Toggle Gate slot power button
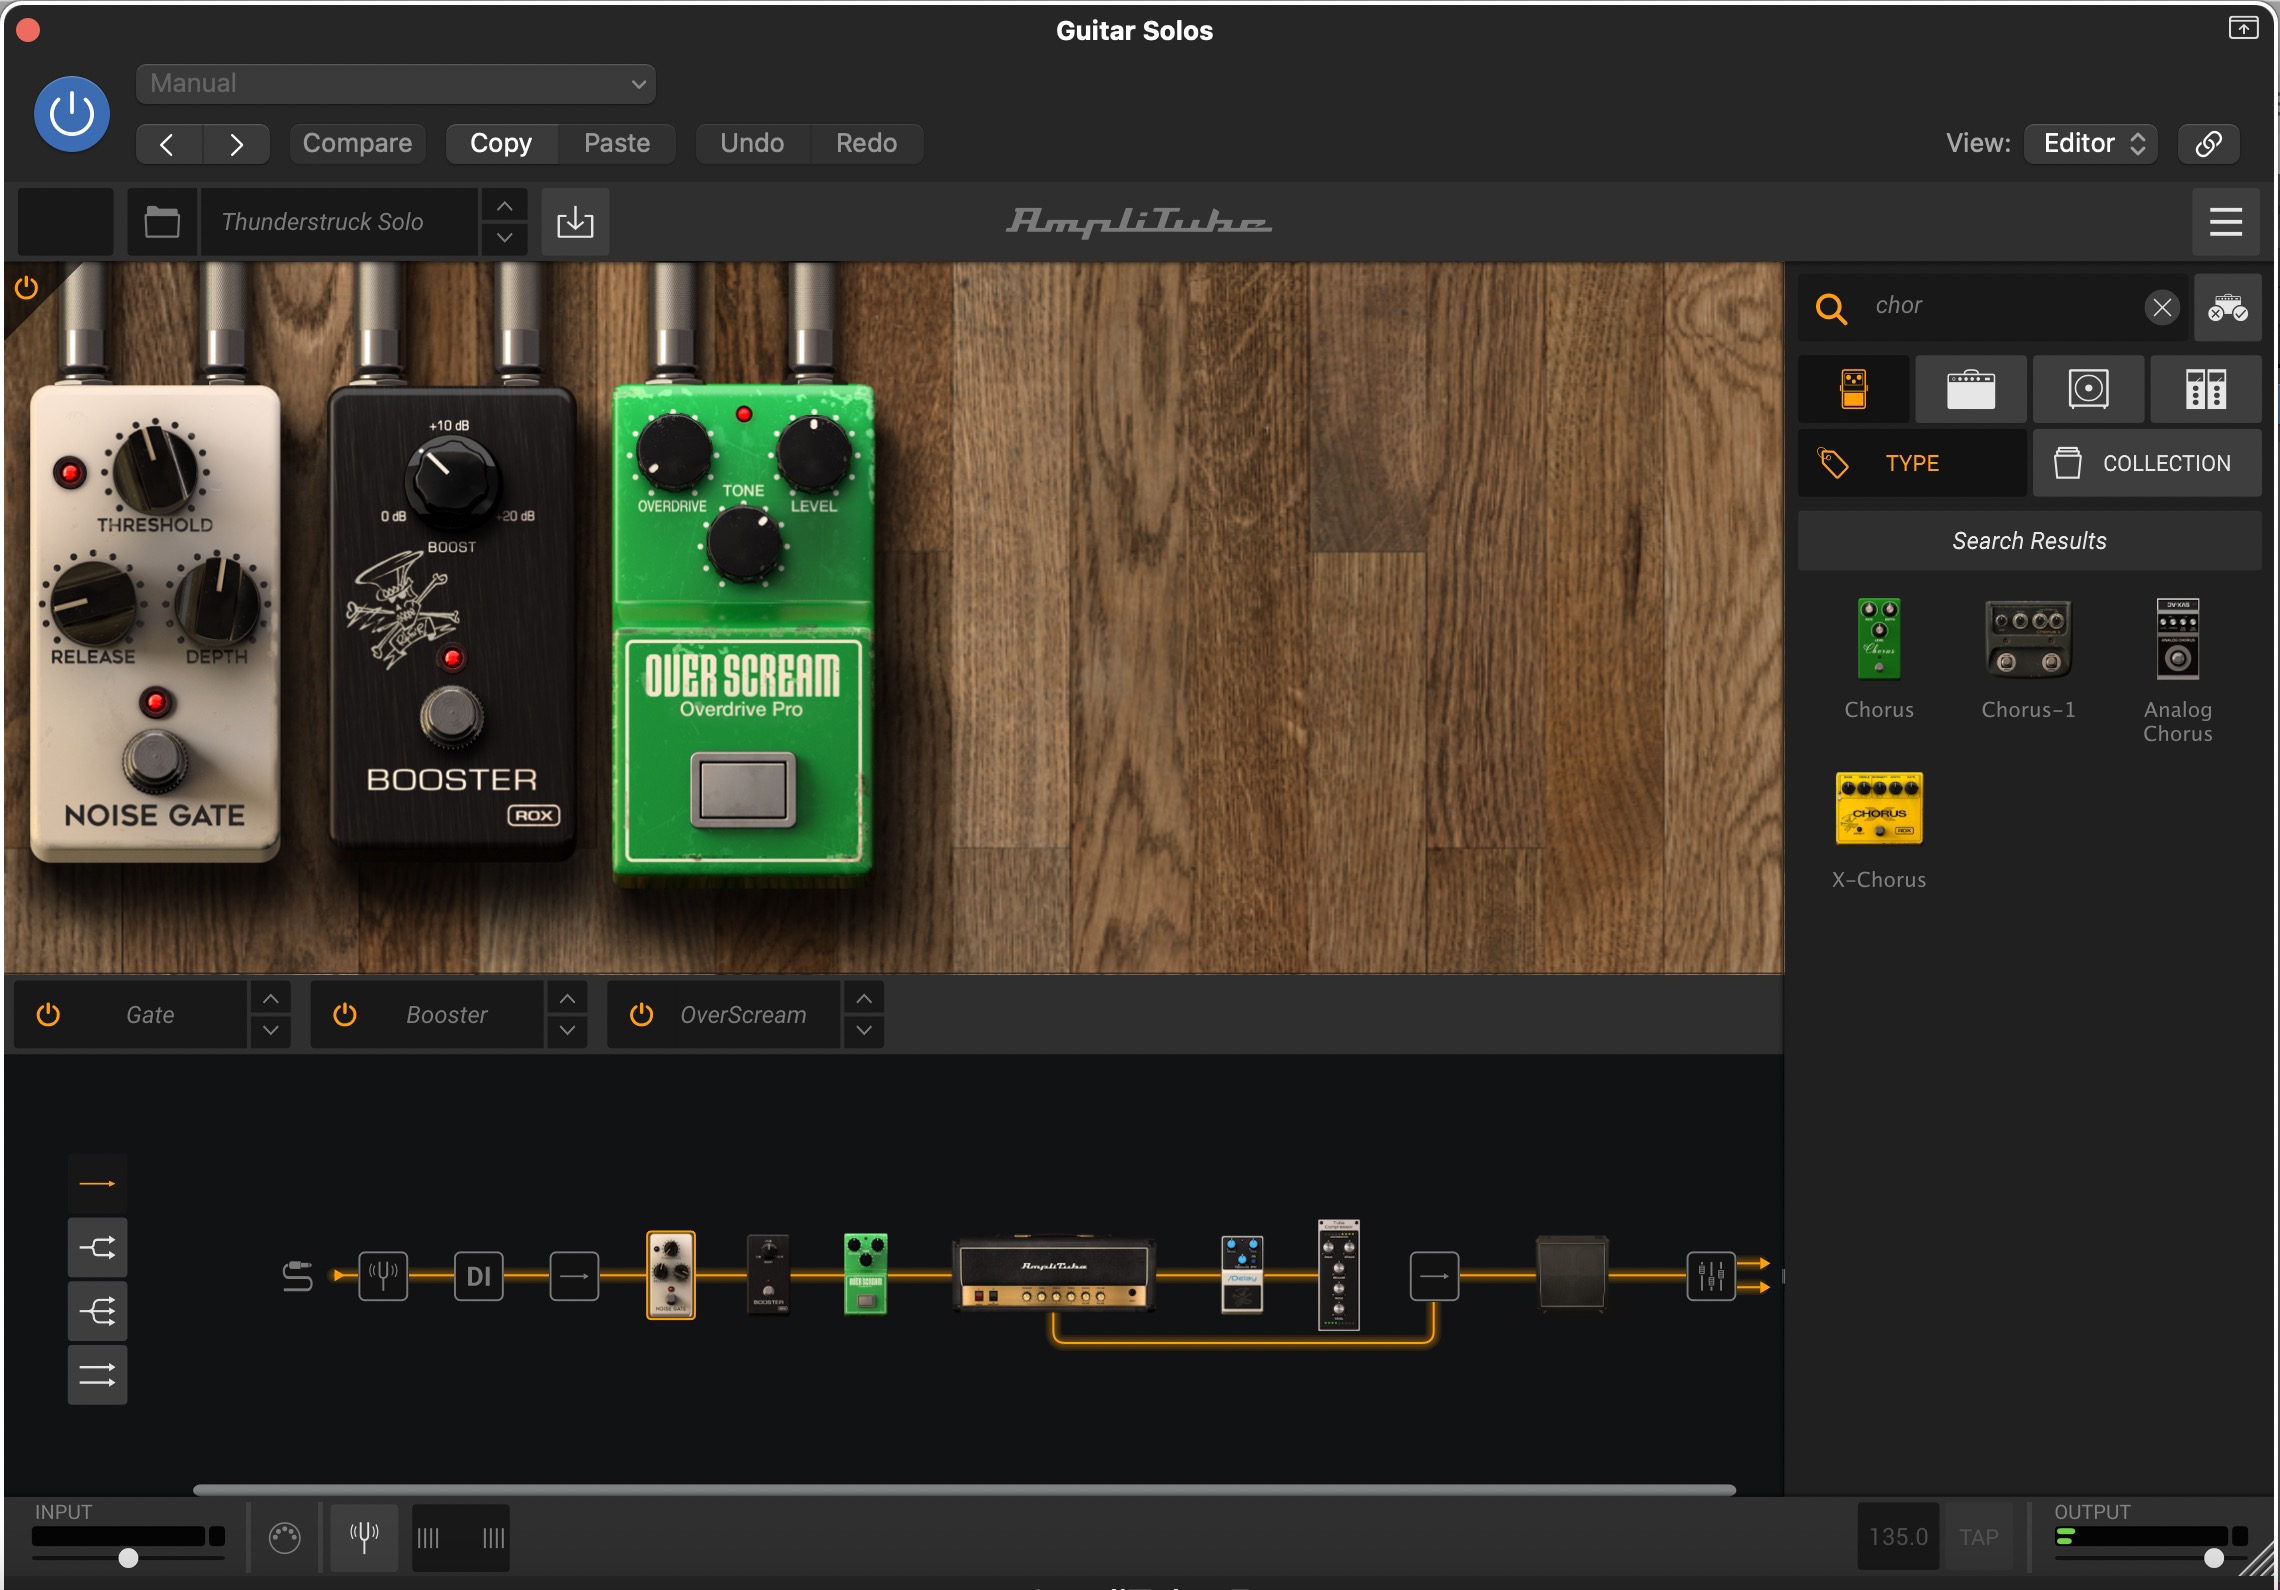 coord(48,1015)
